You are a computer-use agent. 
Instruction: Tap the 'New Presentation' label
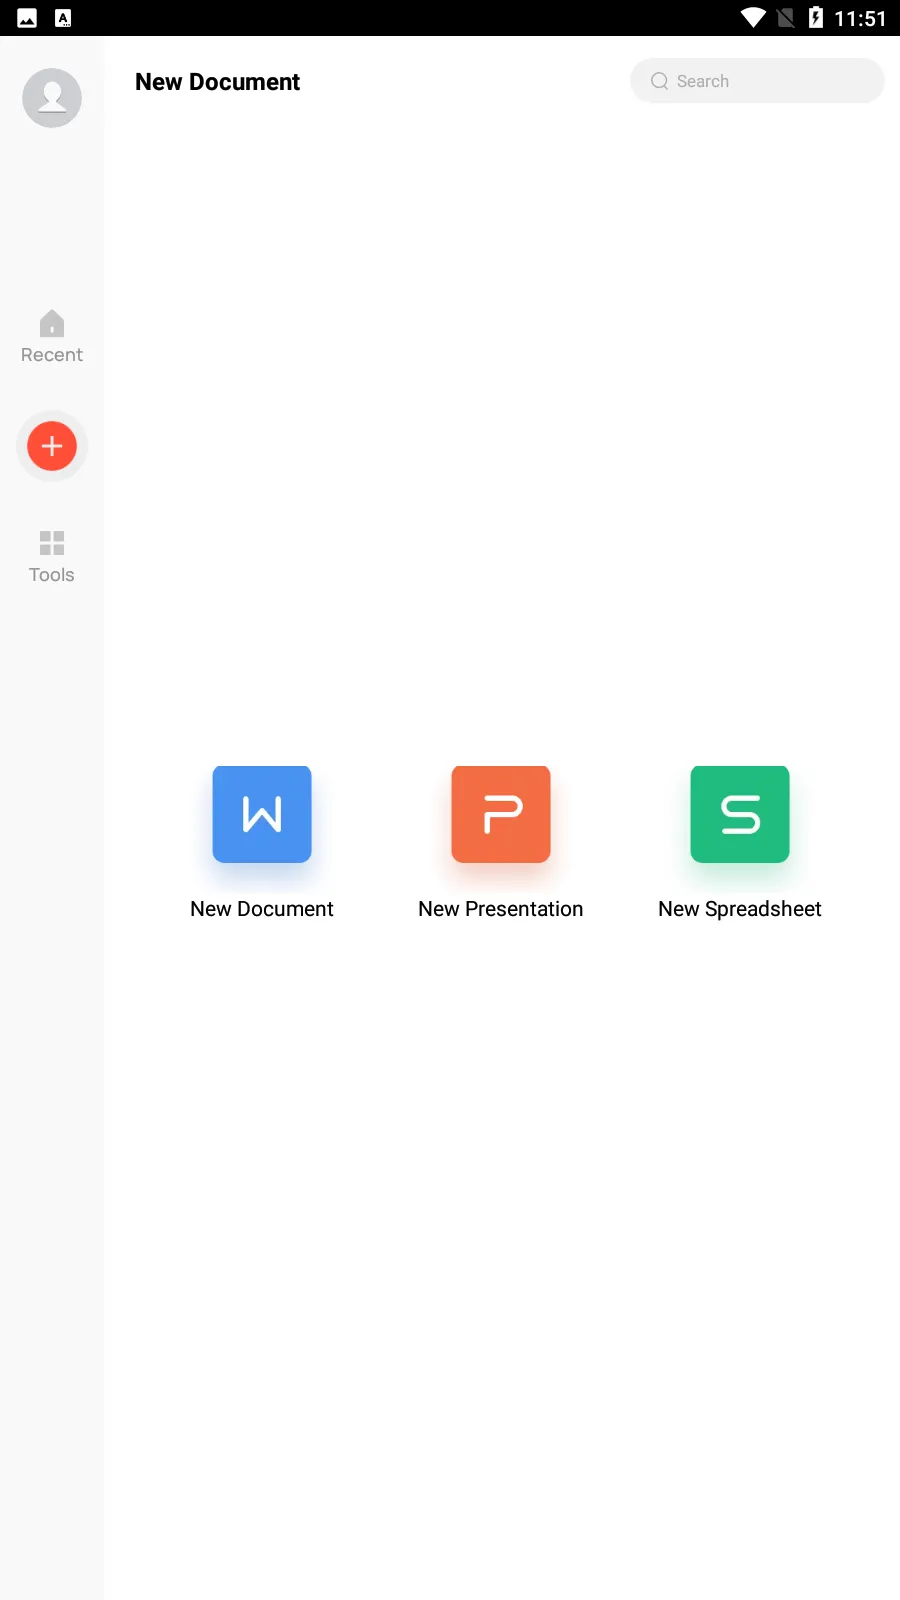click(x=501, y=909)
